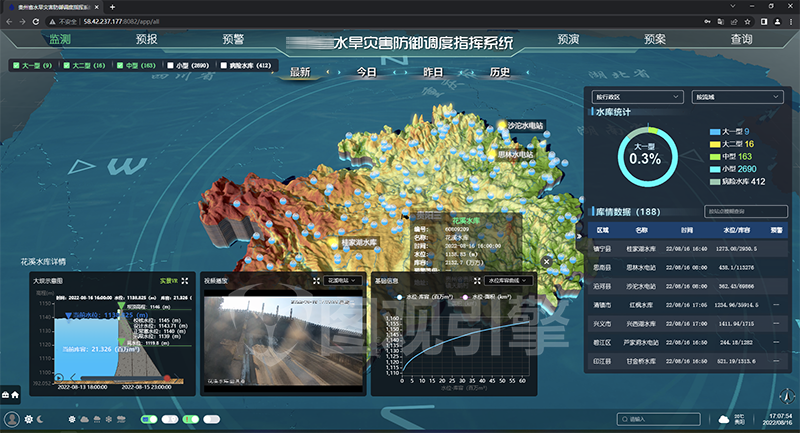Click the 大二型 yellow legend swatch
Screen dimensions: 800x433
[715, 144]
